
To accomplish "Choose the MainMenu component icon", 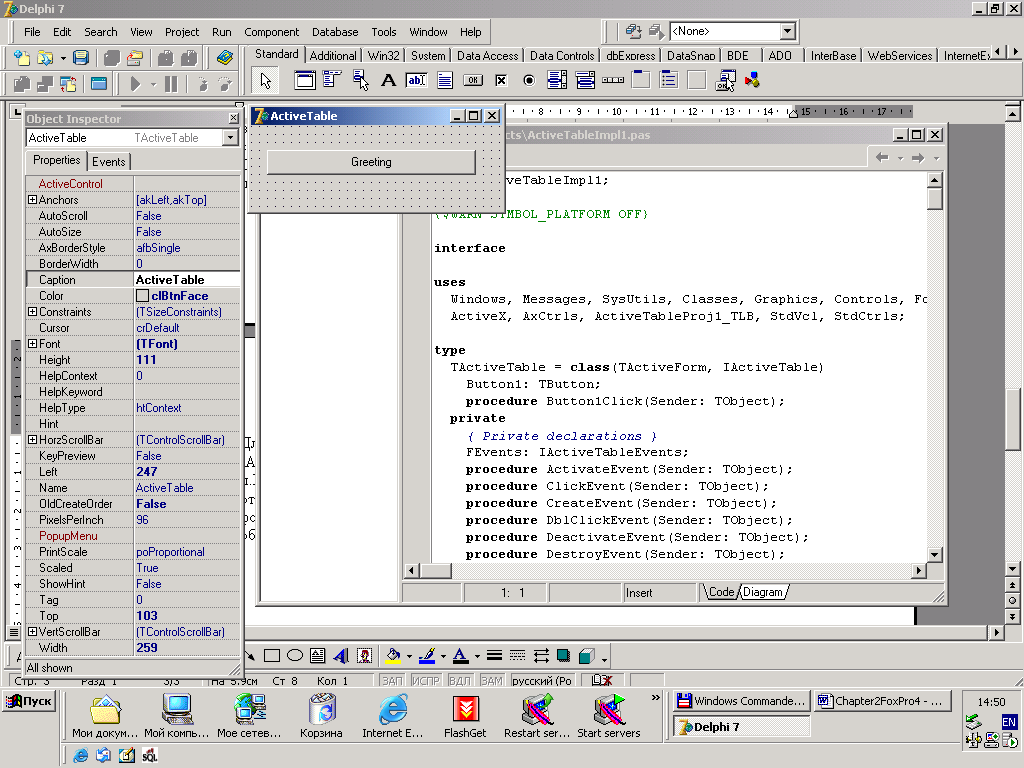I will [332, 80].
